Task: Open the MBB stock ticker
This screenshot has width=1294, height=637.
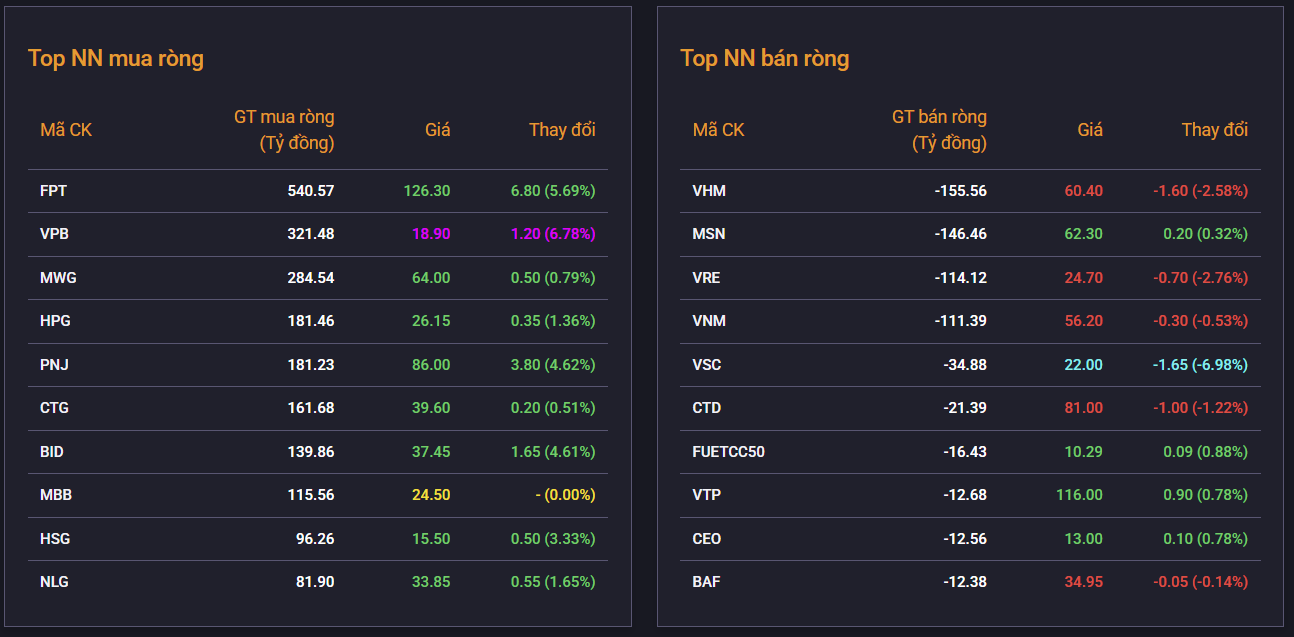Action: (x=56, y=495)
